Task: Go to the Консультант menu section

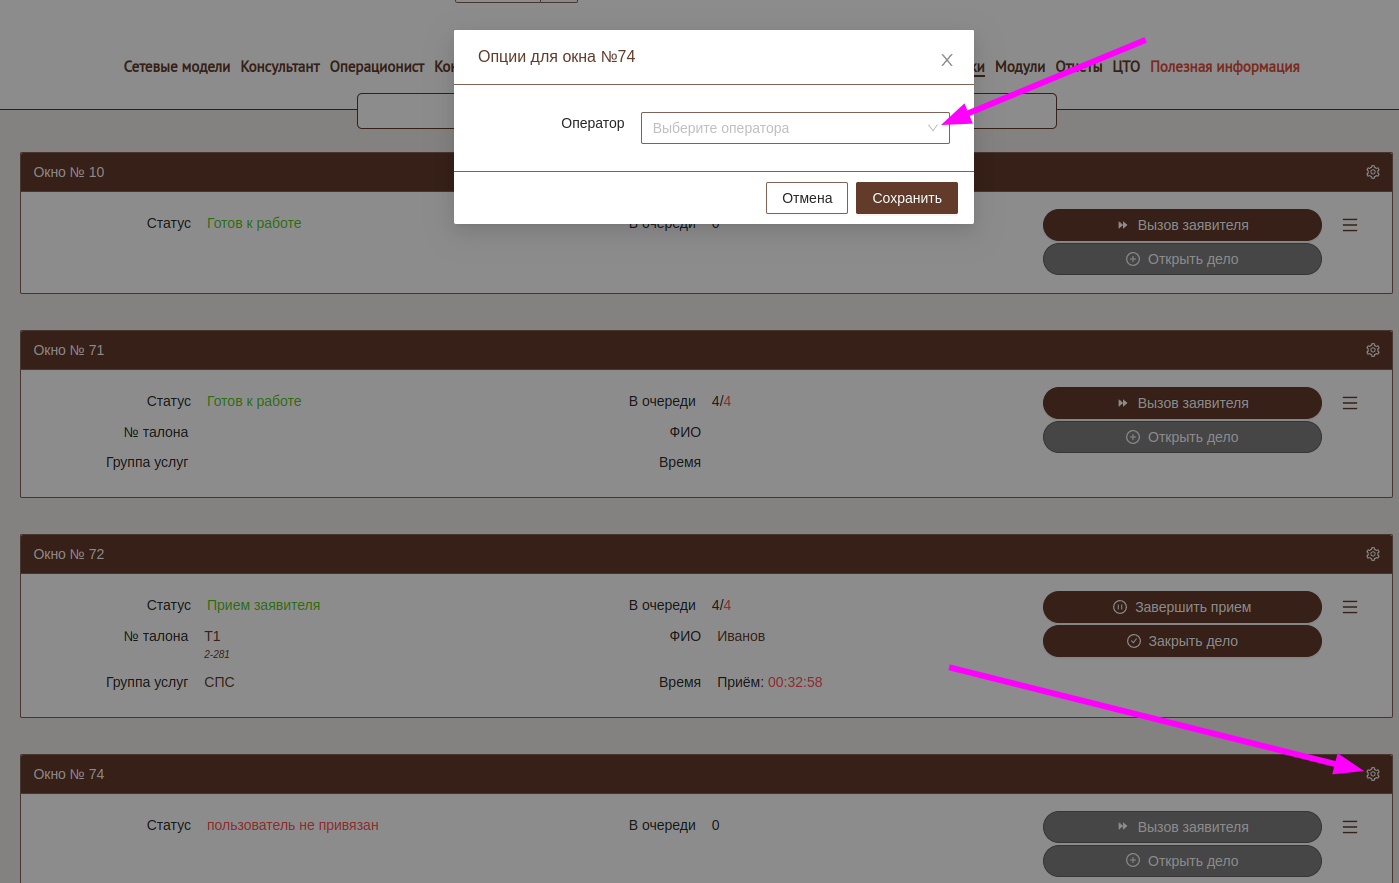Action: pyautogui.click(x=280, y=67)
